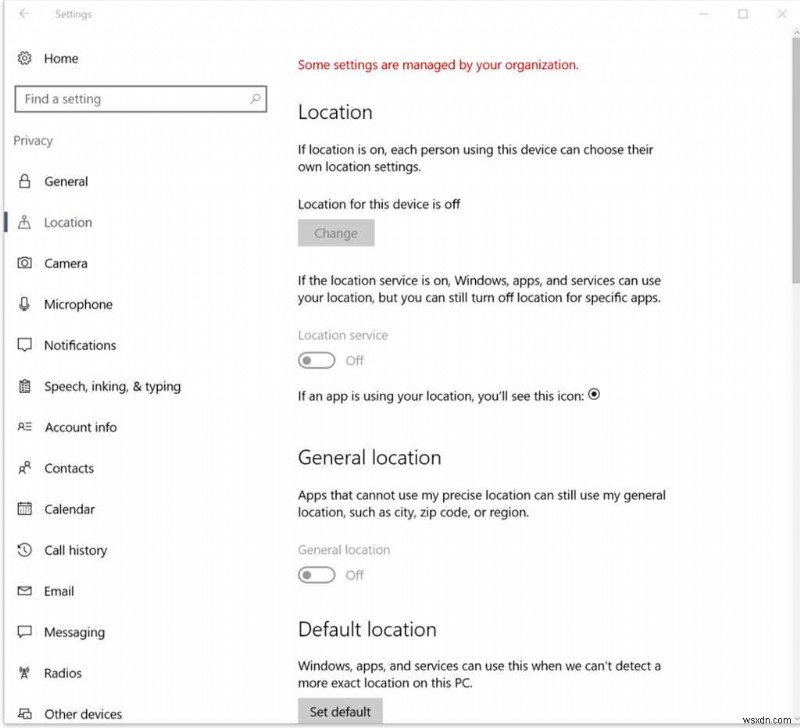
Task: Select the Email privacy icon
Action: [x=23, y=591]
